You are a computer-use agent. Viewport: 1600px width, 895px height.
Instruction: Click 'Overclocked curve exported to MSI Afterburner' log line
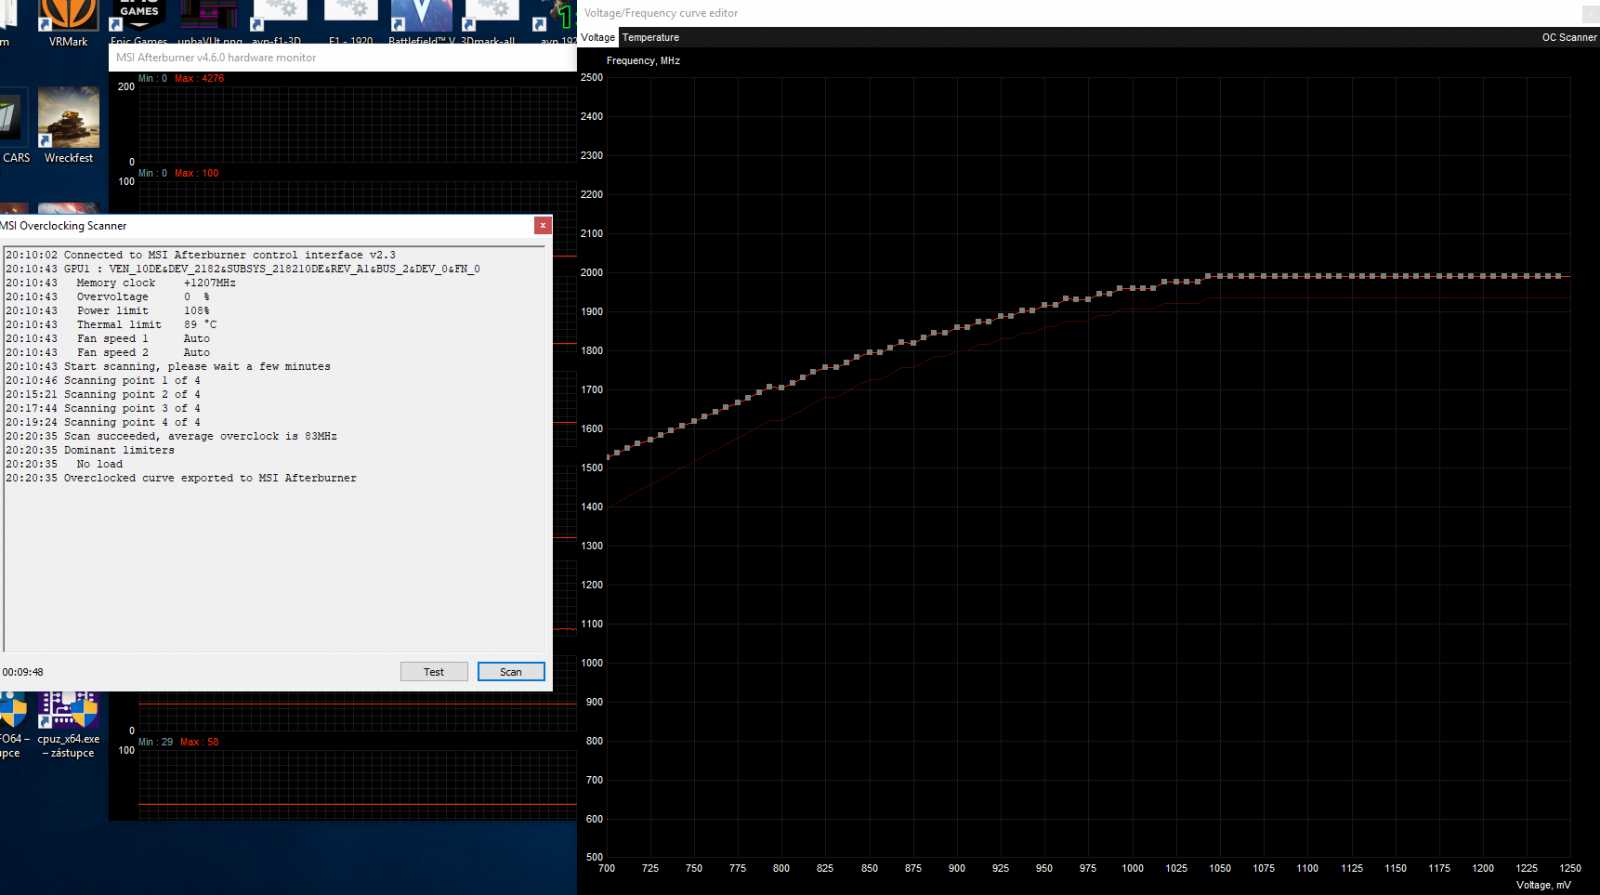[x=181, y=478]
